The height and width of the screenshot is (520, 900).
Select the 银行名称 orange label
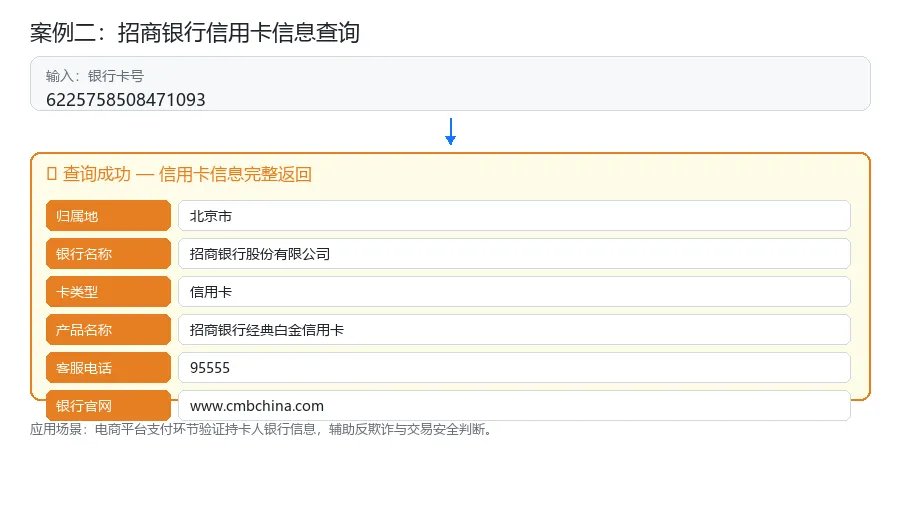[x=108, y=254]
